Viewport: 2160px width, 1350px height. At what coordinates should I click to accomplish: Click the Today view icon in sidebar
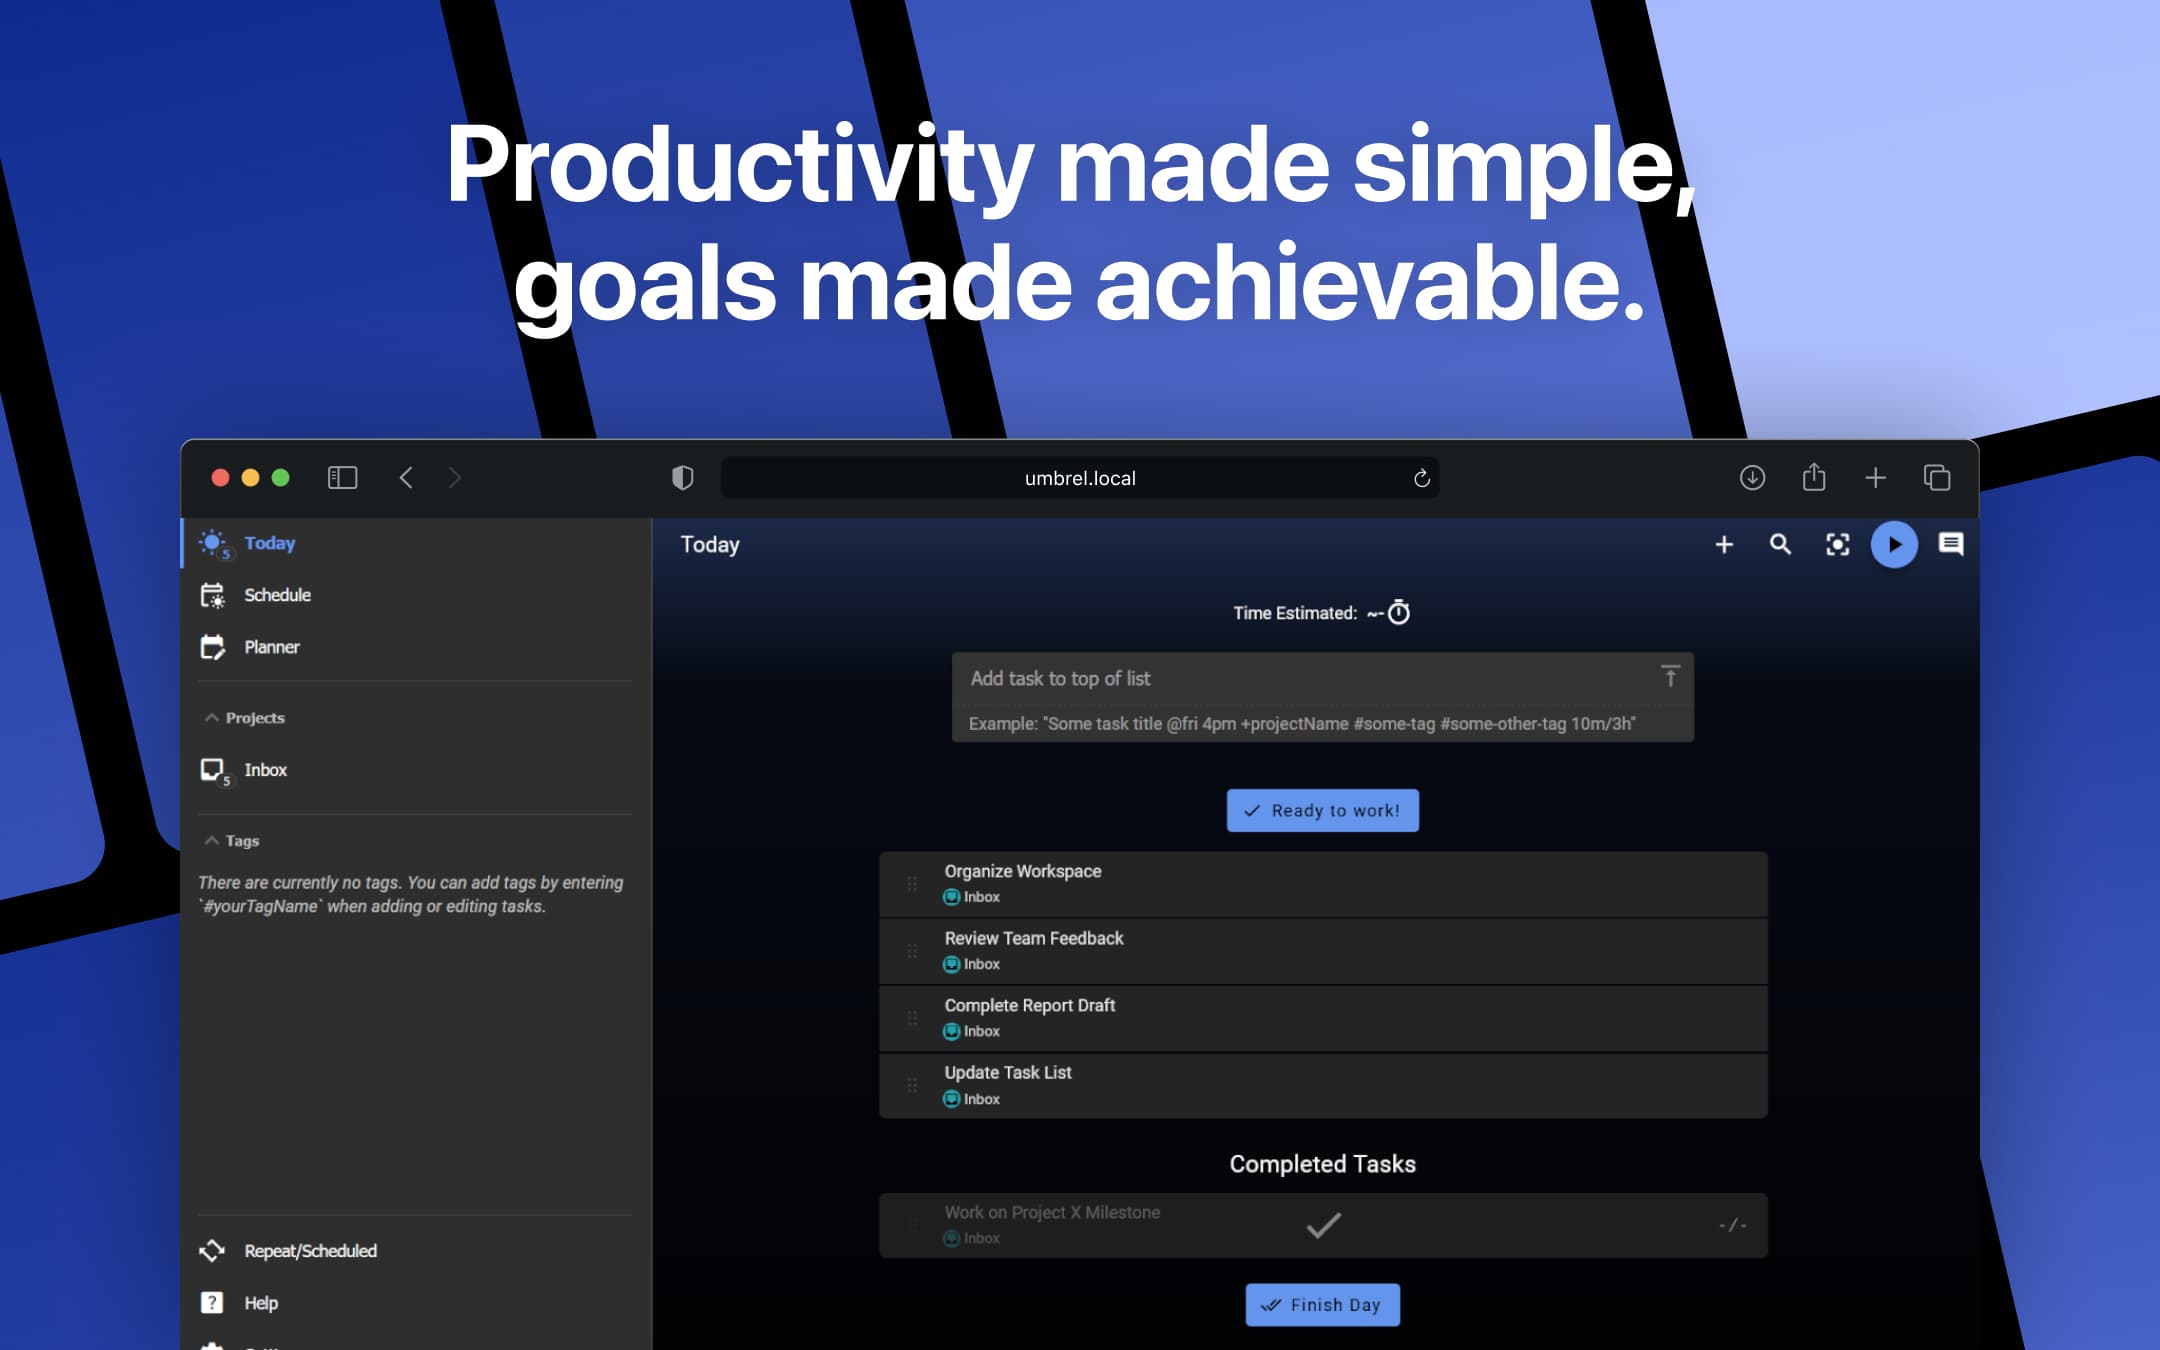213,541
